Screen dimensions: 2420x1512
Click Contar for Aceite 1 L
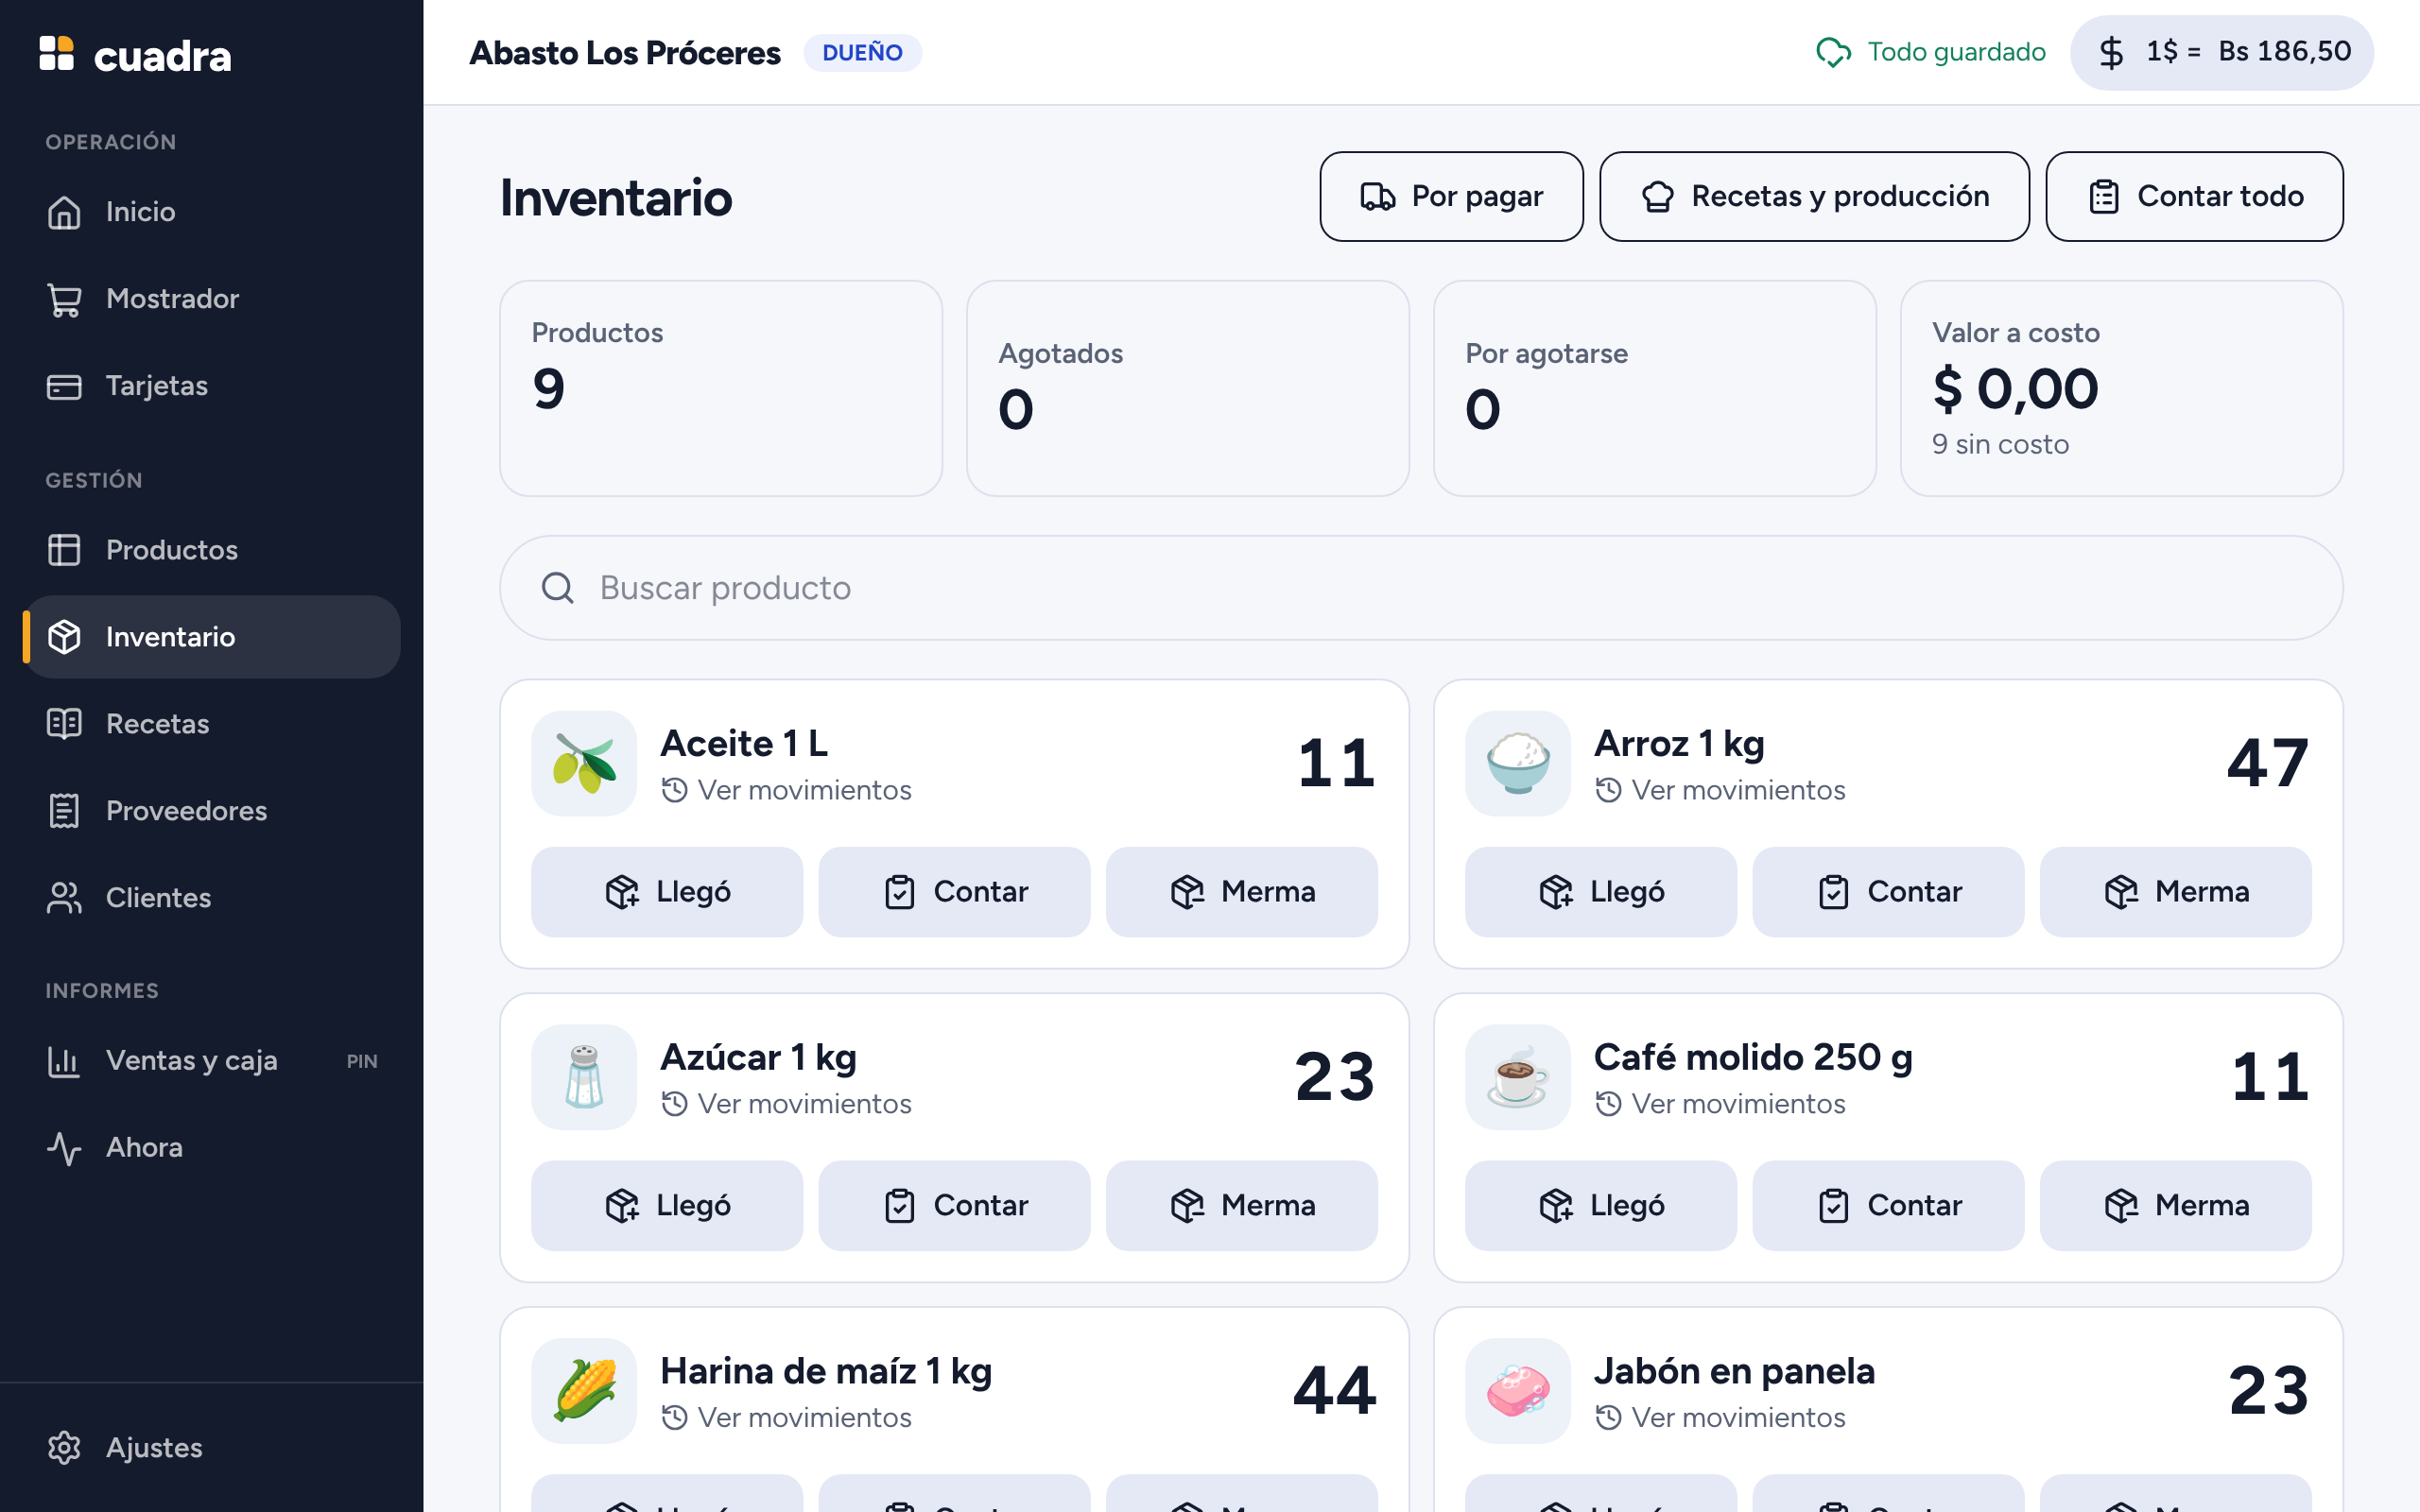(954, 892)
